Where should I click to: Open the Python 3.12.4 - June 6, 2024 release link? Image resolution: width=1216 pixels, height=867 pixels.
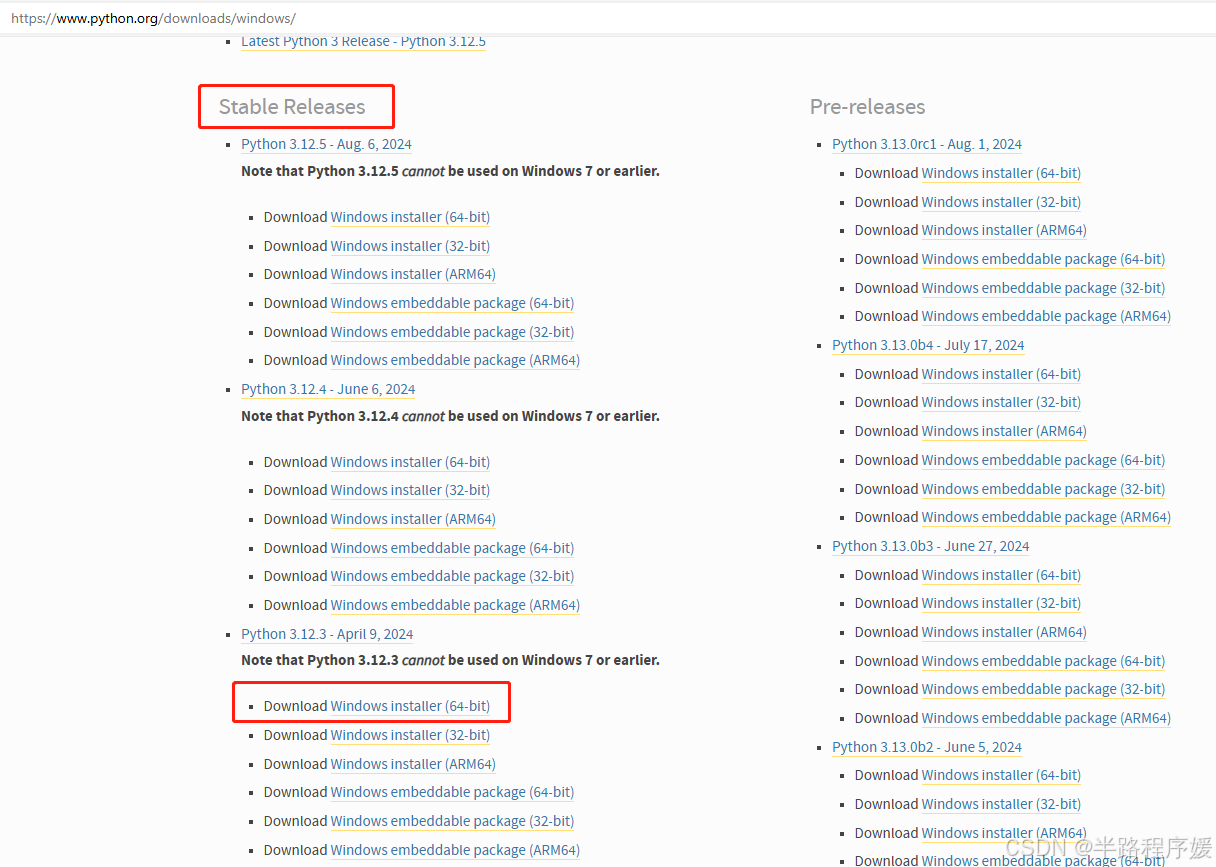[328, 389]
